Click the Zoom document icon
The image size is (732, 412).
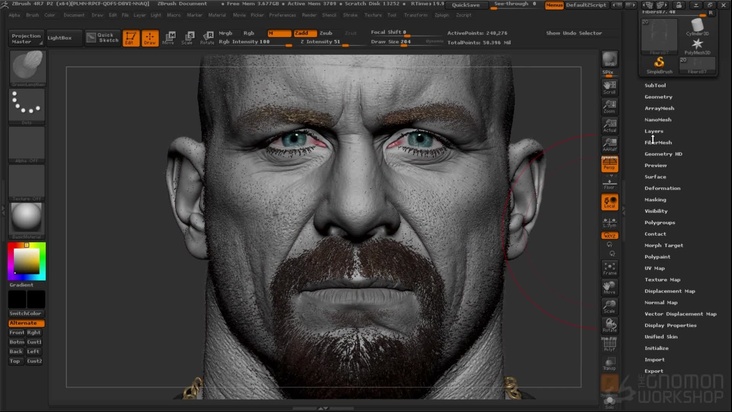tap(609, 106)
